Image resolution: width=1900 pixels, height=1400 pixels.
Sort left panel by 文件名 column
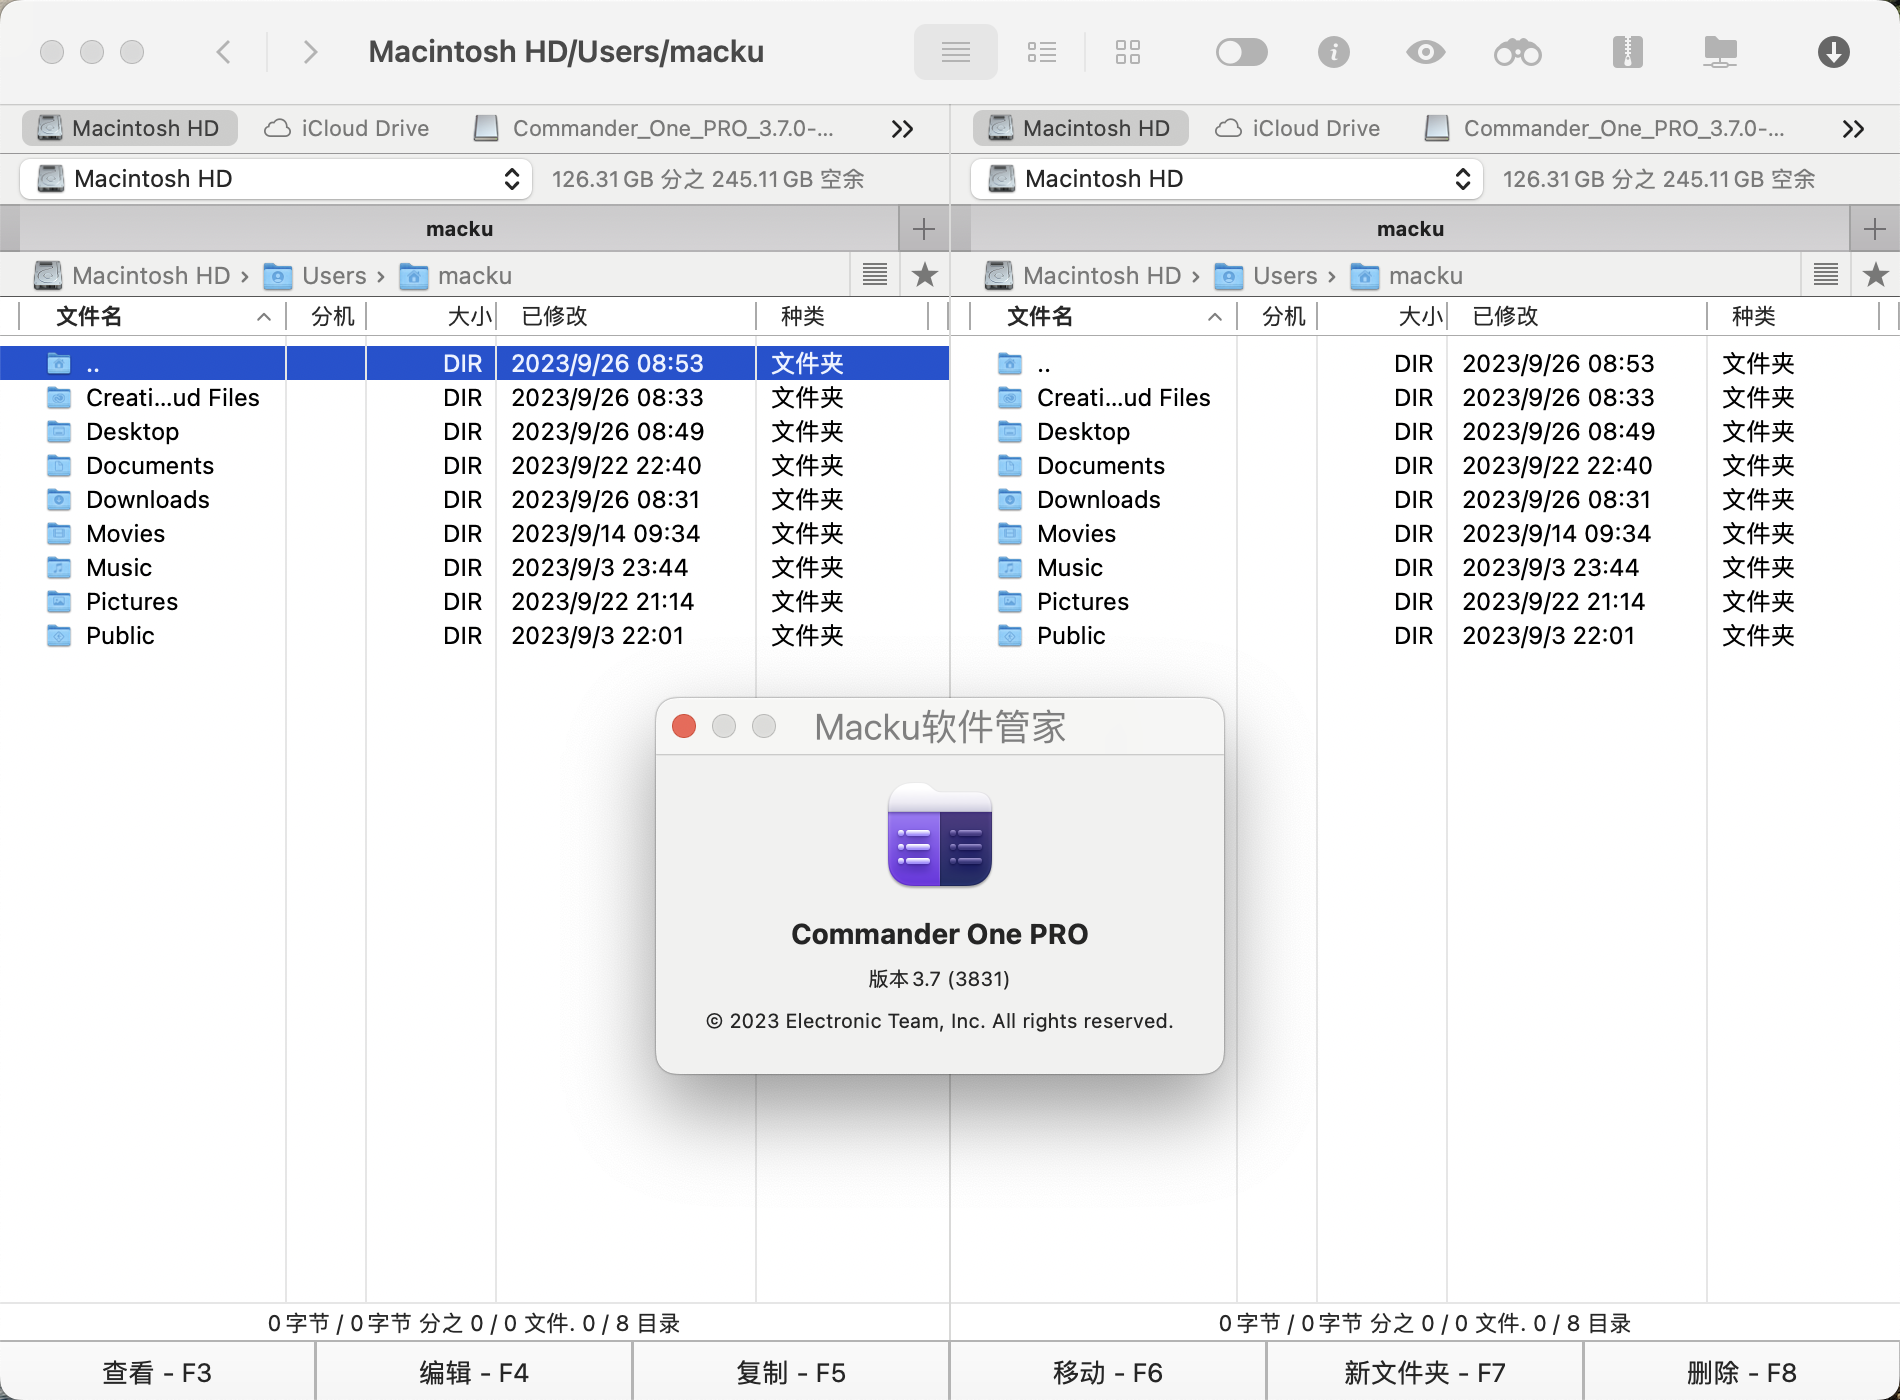coord(152,317)
